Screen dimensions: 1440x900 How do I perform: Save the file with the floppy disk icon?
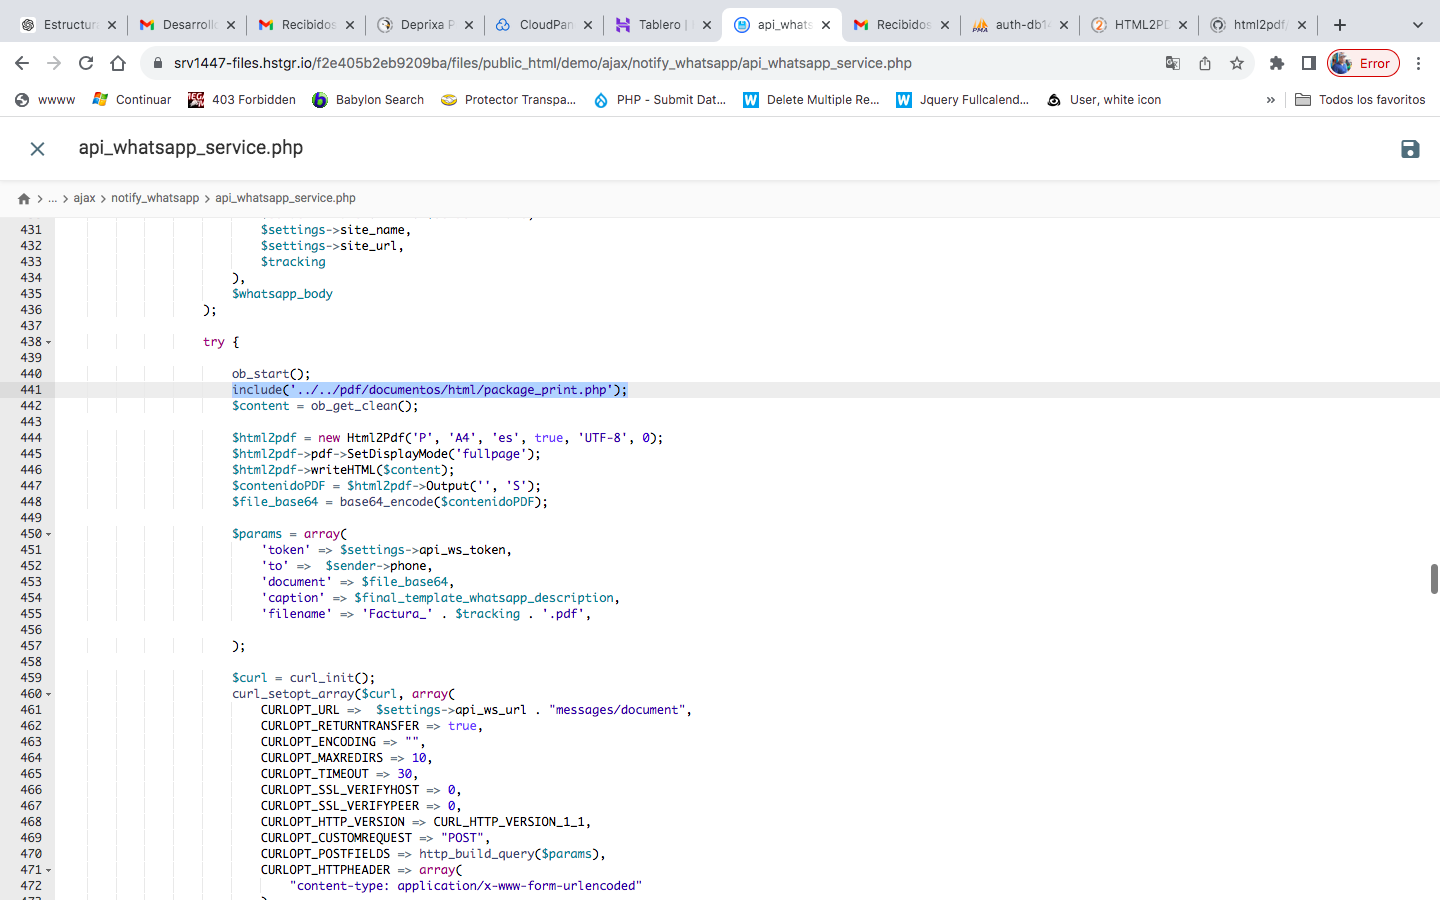pyautogui.click(x=1410, y=149)
